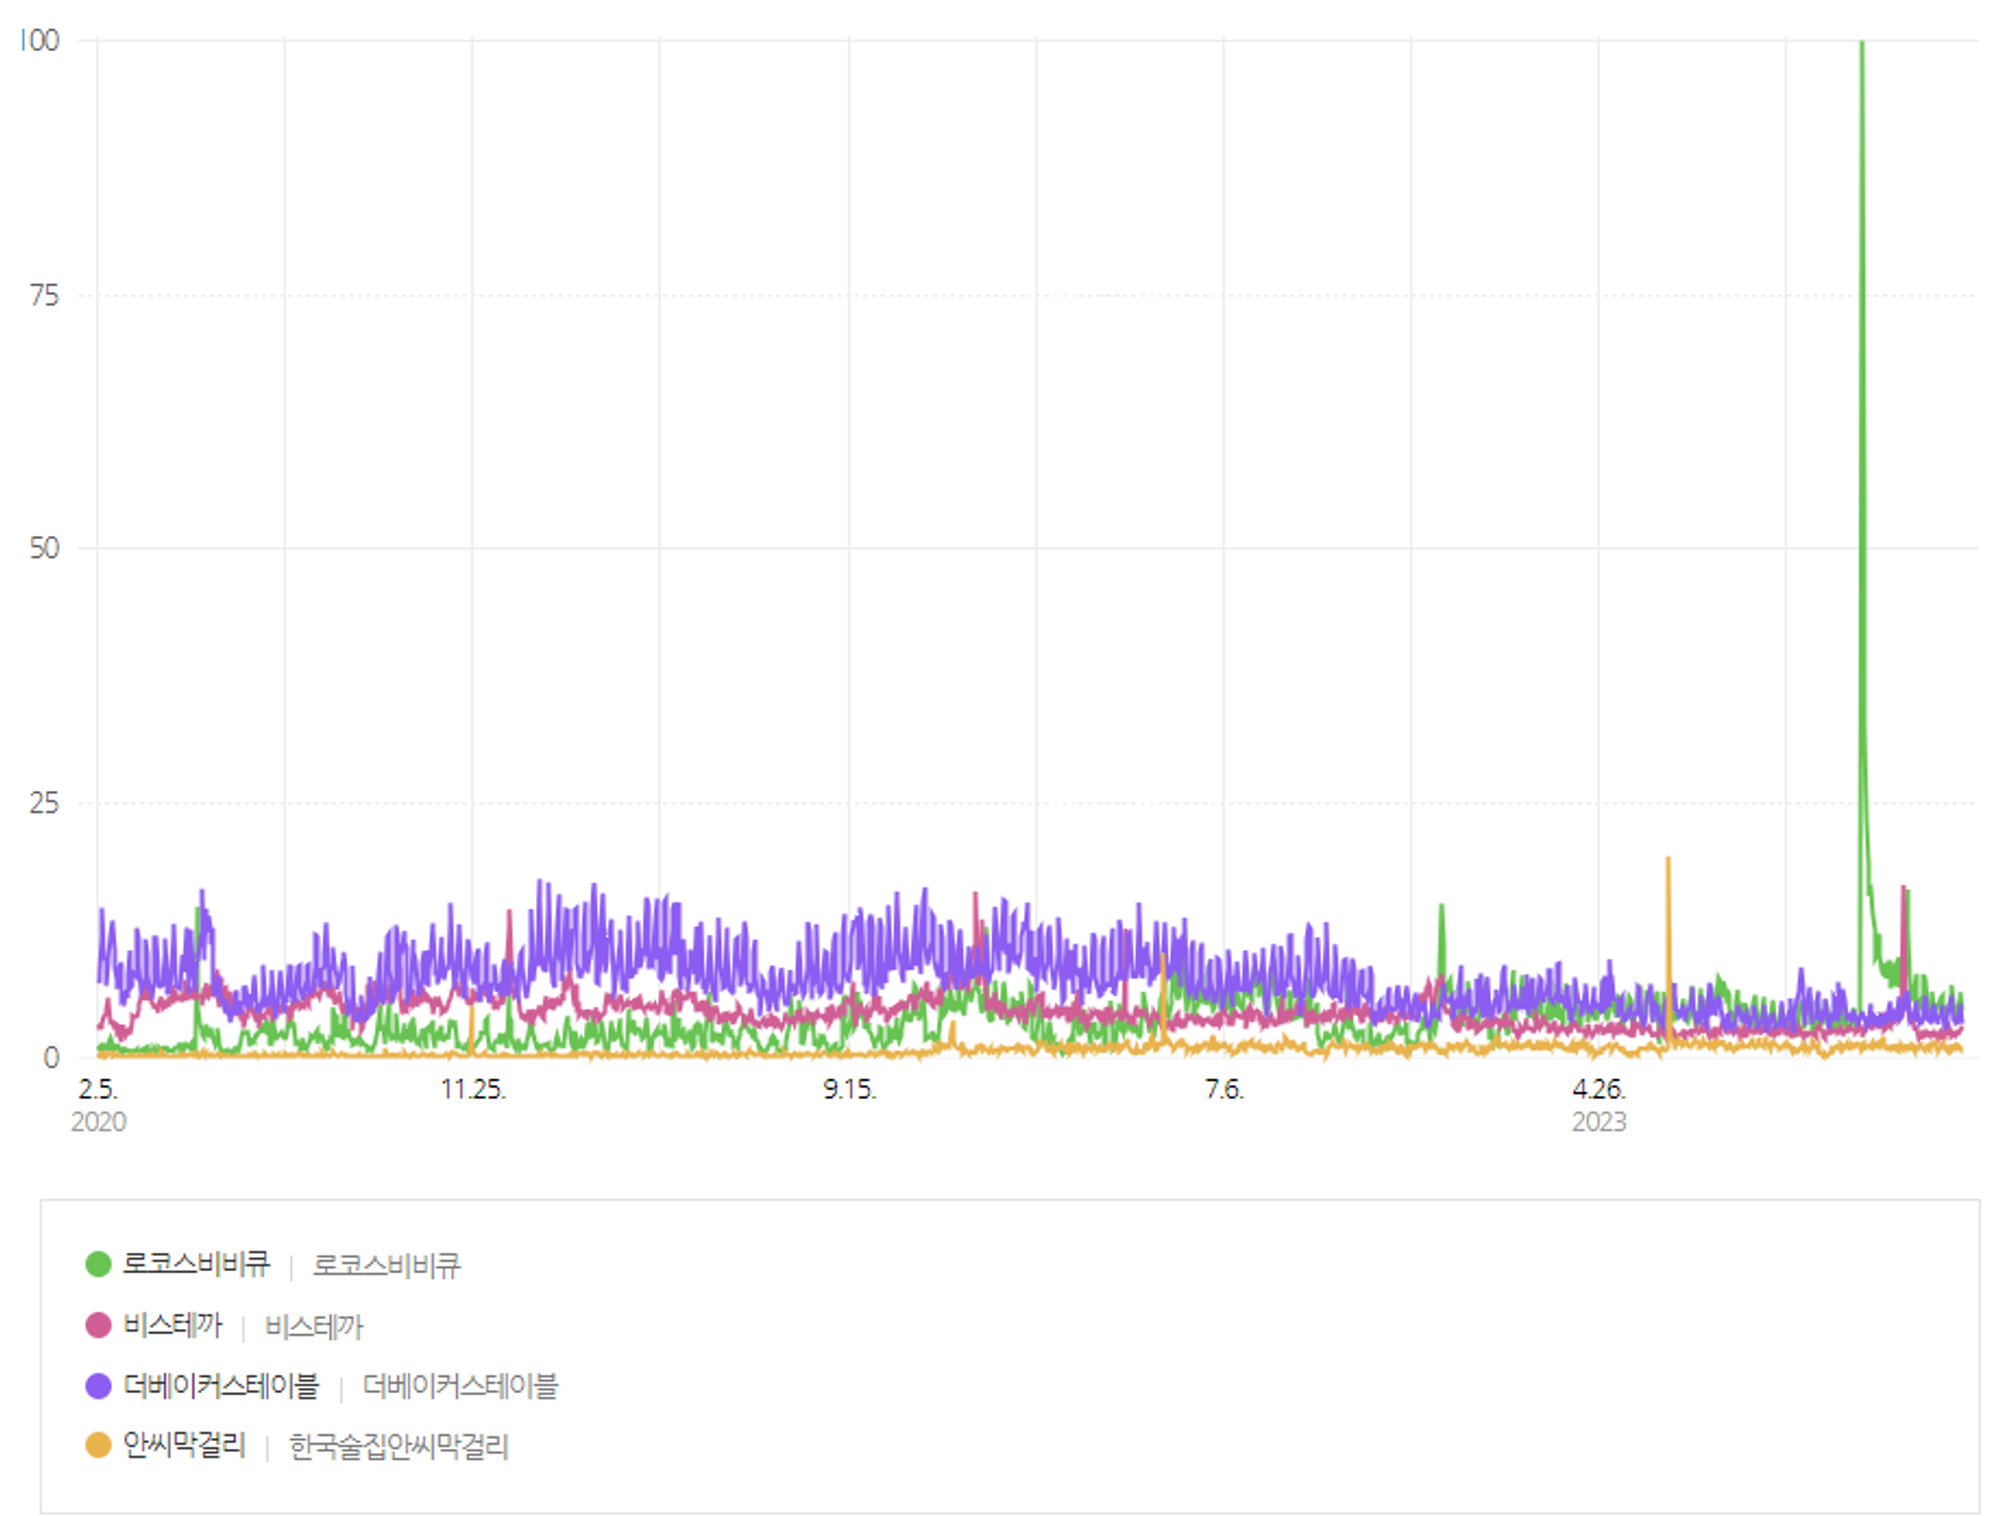Click the green 로코스비비큐 legend dot
The image size is (2000, 1516).
click(98, 1264)
